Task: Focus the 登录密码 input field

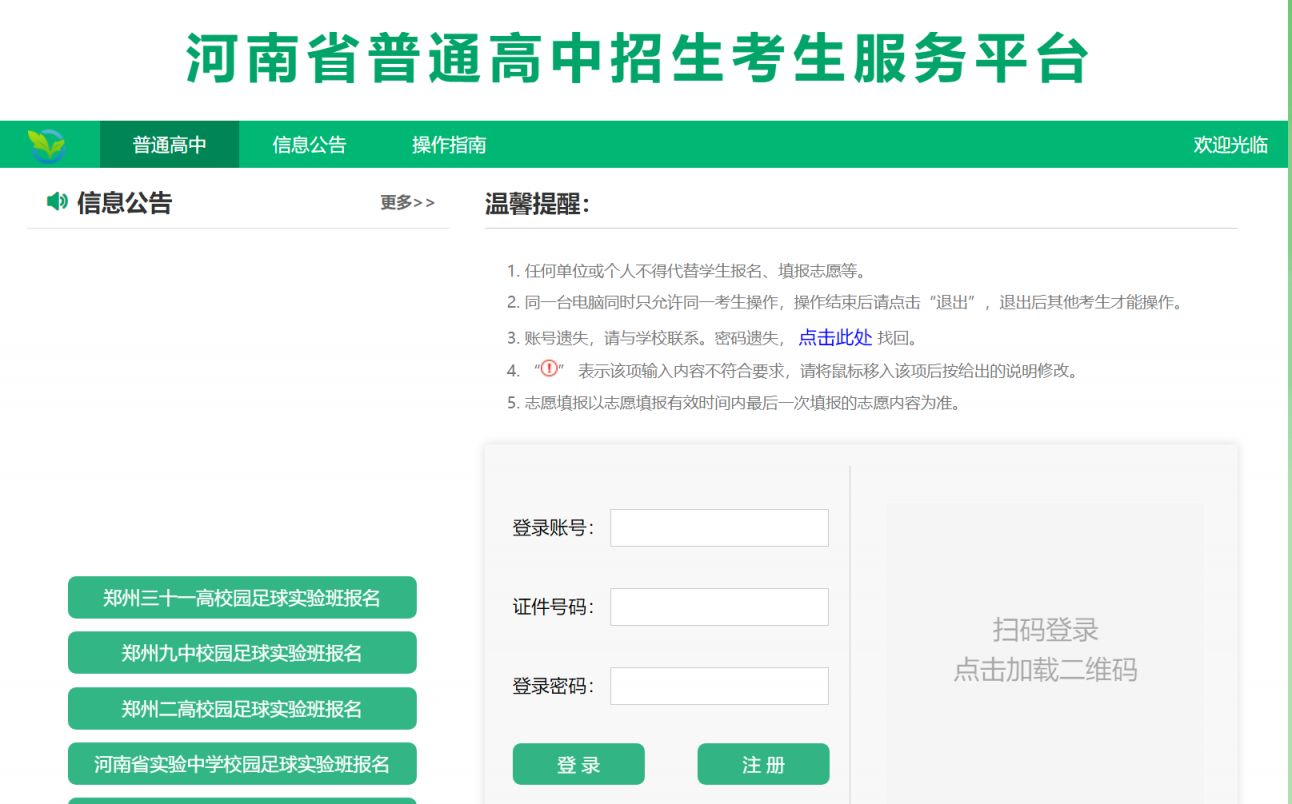Action: (x=719, y=686)
